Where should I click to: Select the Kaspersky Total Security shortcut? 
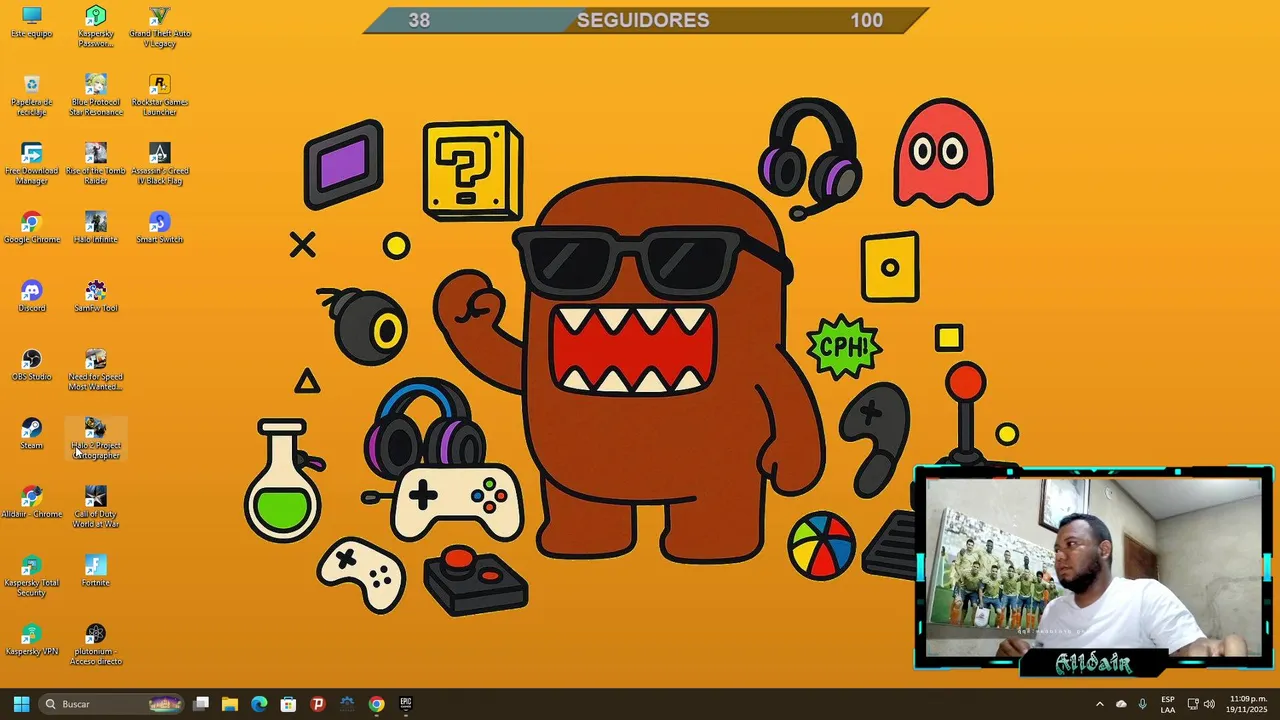pyautogui.click(x=31, y=577)
